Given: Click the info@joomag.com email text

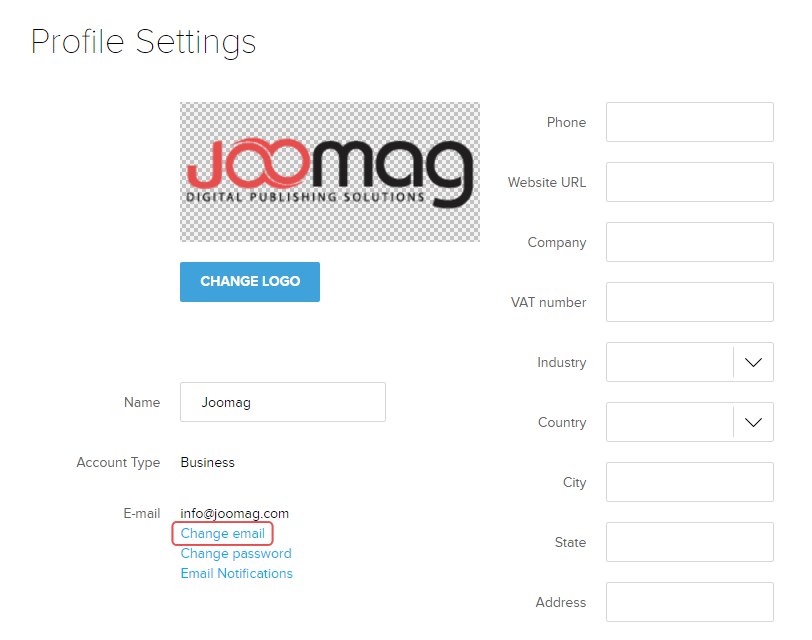Looking at the screenshot, I should pyautogui.click(x=235, y=514).
